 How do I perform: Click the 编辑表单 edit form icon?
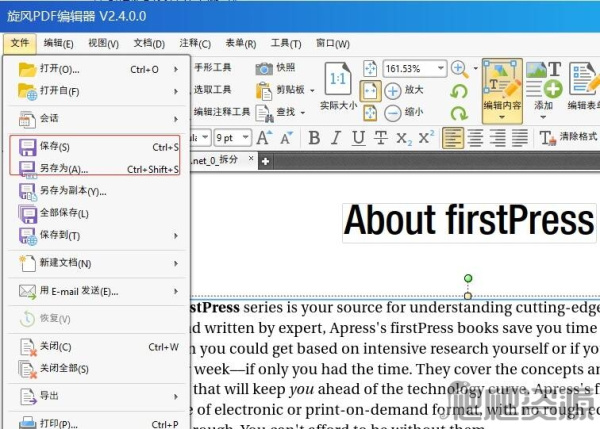point(583,78)
